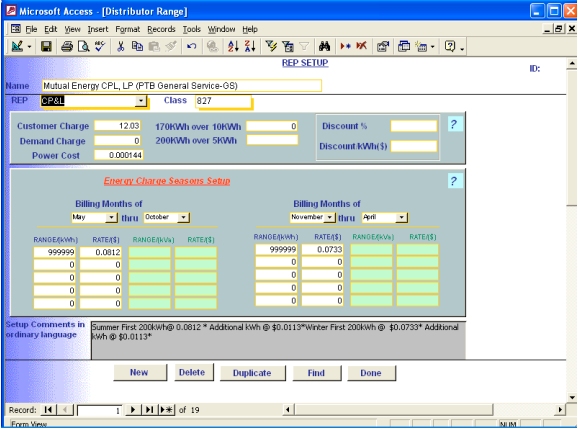Image resolution: width=578 pixels, height=430 pixels.
Task: Click Filter By Selection icon
Action: pyautogui.click(x=271, y=46)
